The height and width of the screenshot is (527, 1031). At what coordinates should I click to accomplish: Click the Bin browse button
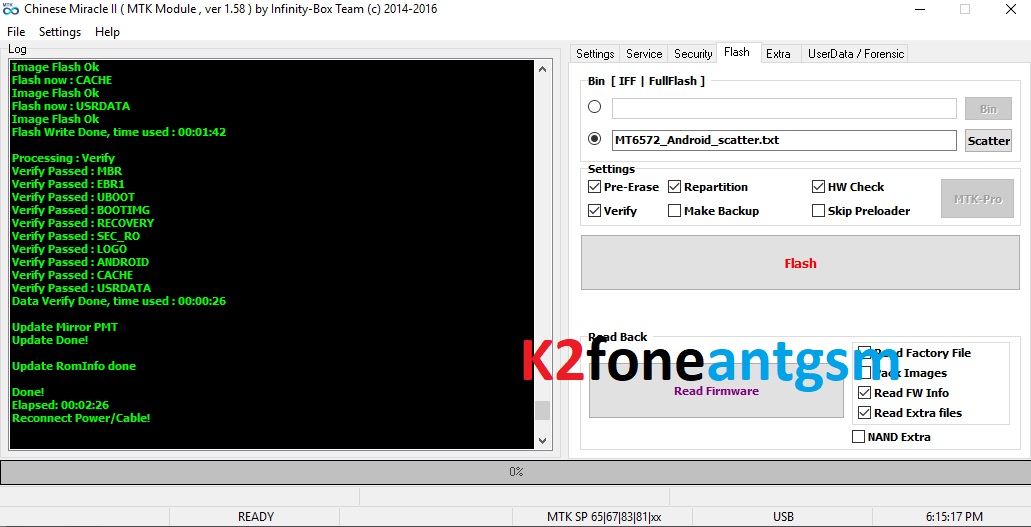pos(988,109)
